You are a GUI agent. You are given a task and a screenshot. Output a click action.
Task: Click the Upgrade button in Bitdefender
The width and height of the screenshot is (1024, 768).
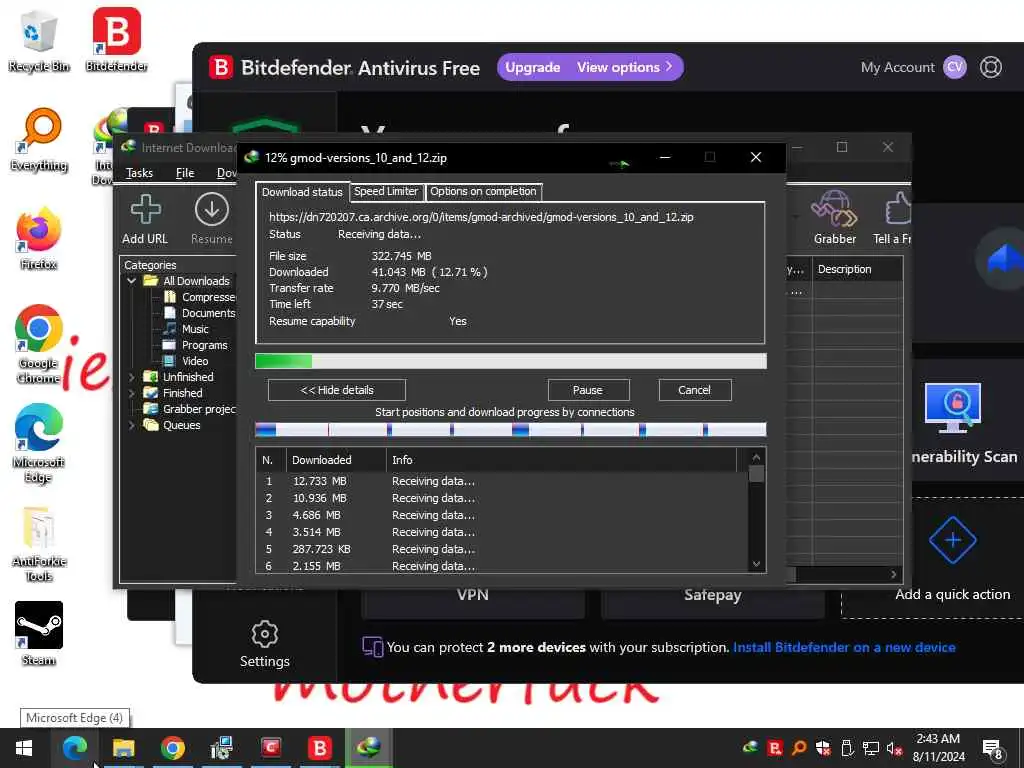(532, 67)
